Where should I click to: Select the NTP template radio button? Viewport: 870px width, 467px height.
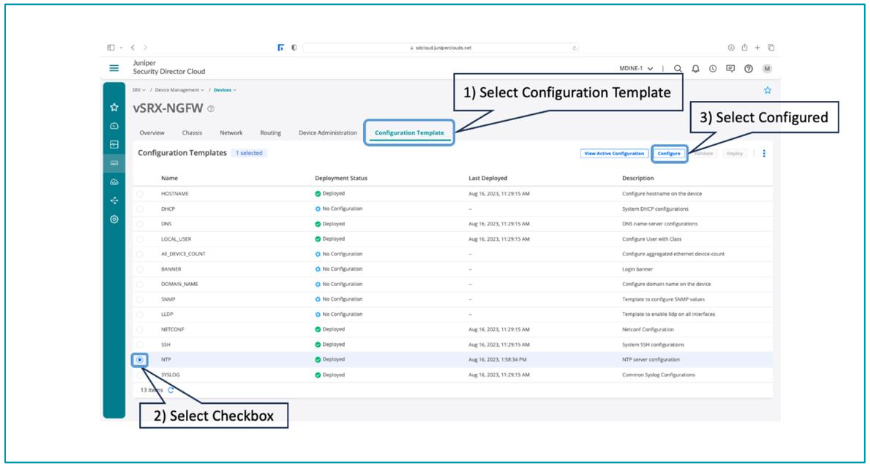click(140, 359)
